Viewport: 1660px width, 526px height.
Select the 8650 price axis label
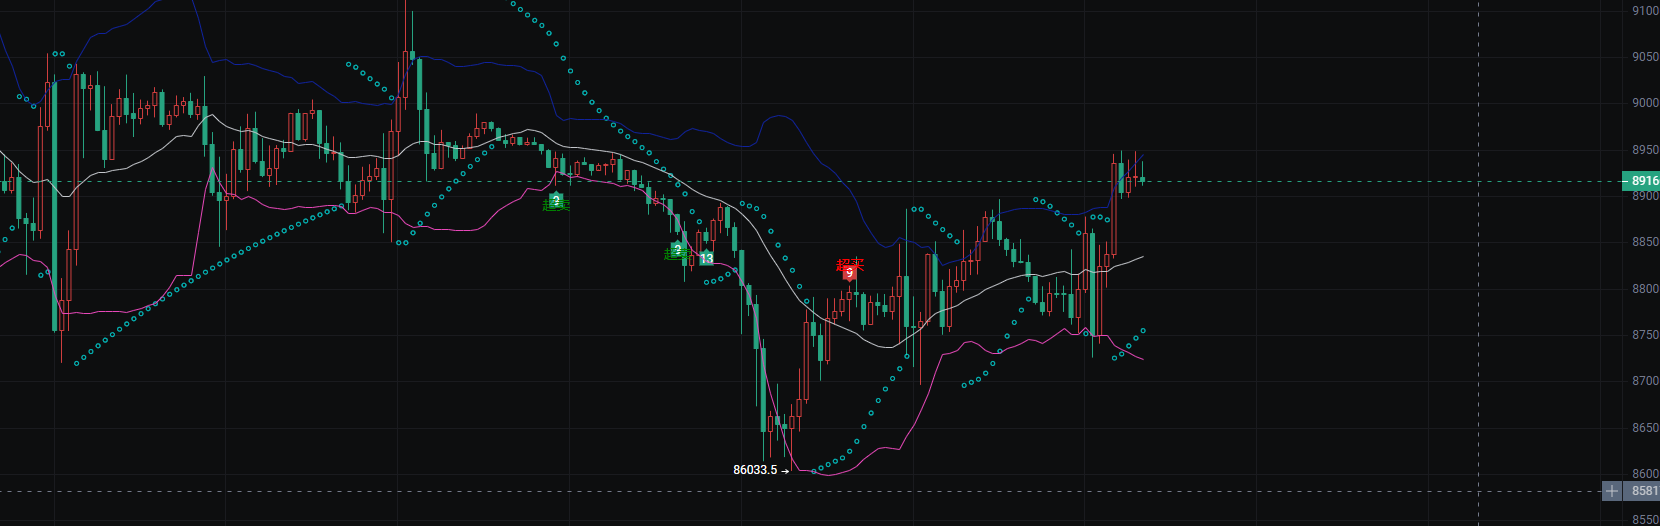point(1645,428)
